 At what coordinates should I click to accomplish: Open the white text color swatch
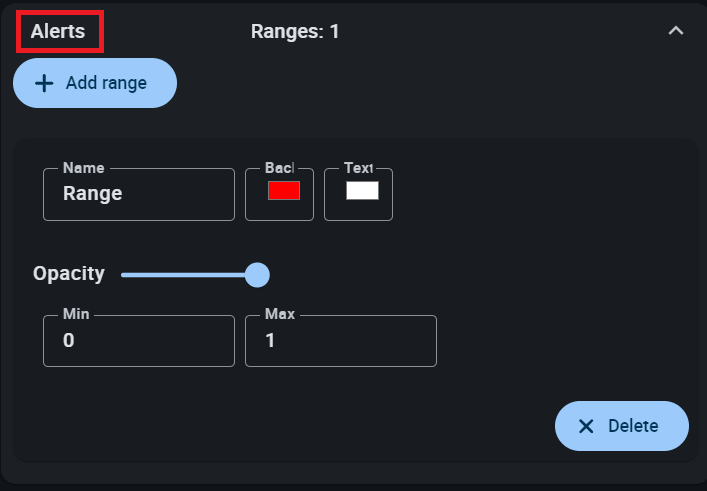coord(362,191)
